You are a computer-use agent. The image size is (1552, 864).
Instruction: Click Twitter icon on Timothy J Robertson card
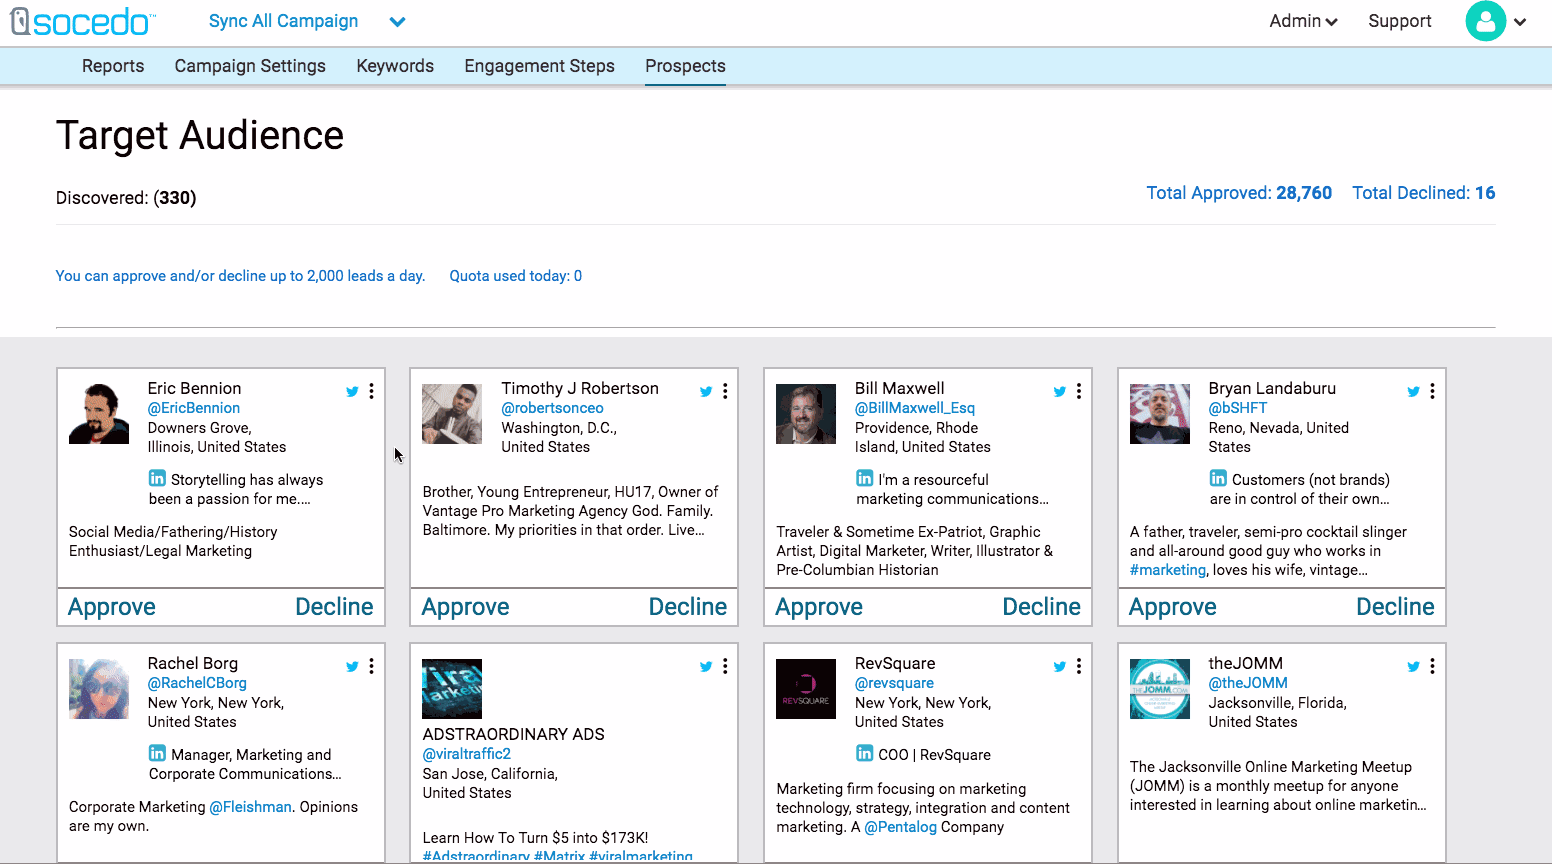[x=706, y=392]
